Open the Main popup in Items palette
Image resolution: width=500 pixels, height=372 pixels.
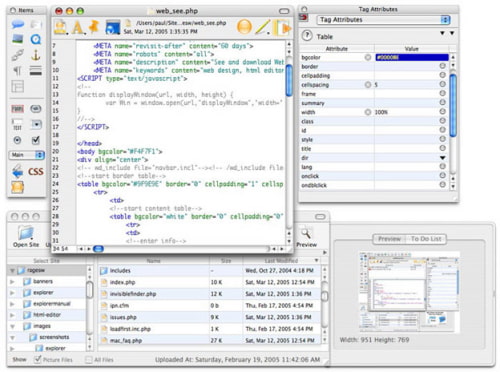click(26, 155)
